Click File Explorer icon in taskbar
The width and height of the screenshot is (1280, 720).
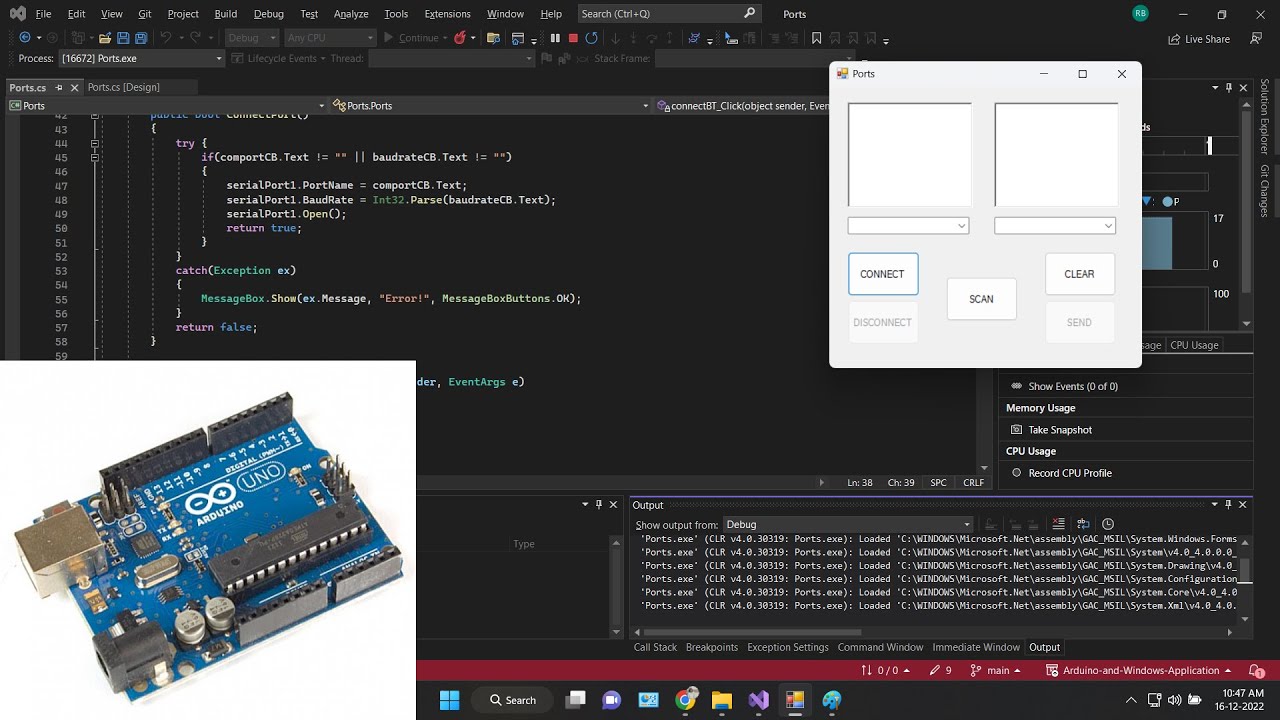[722, 699]
